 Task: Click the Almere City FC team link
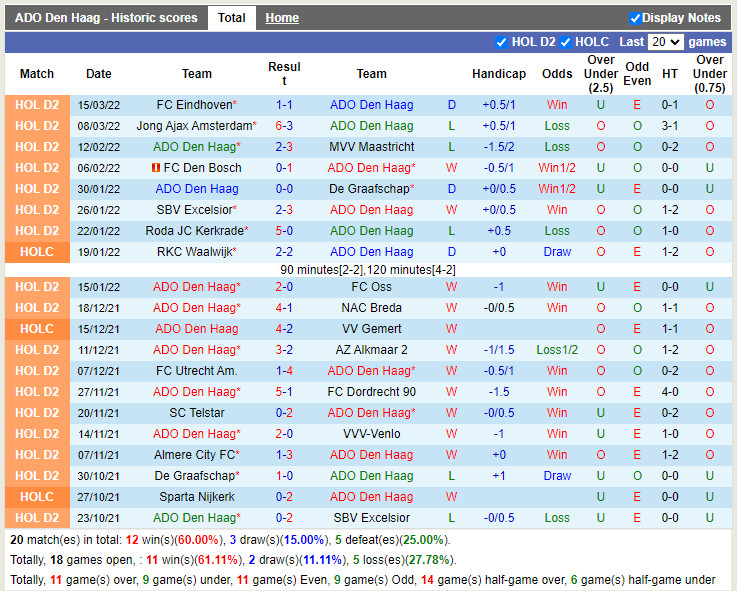194,455
